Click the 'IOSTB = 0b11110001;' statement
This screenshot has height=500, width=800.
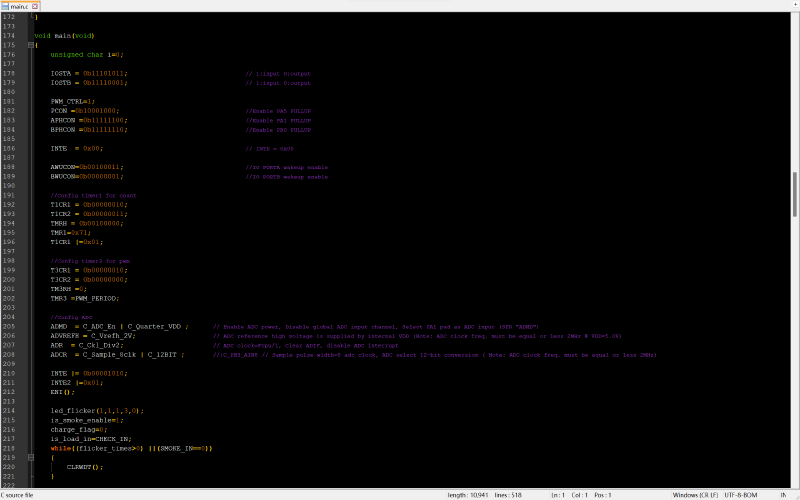[89, 83]
